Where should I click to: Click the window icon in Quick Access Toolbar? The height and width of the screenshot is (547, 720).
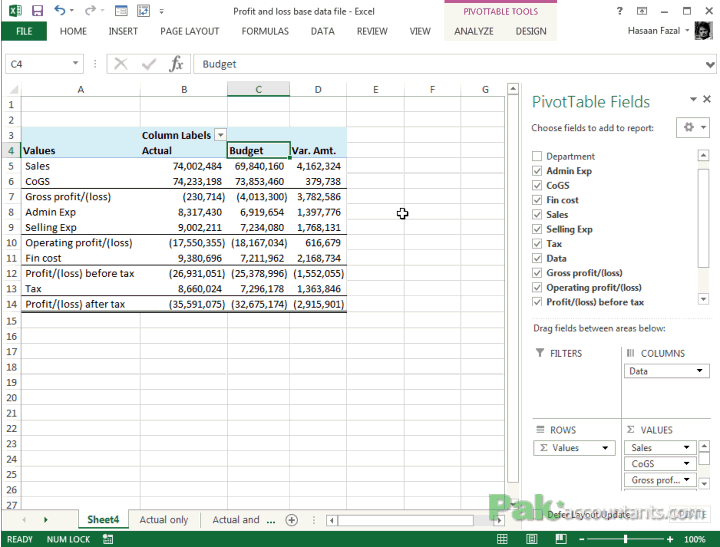[121, 11]
